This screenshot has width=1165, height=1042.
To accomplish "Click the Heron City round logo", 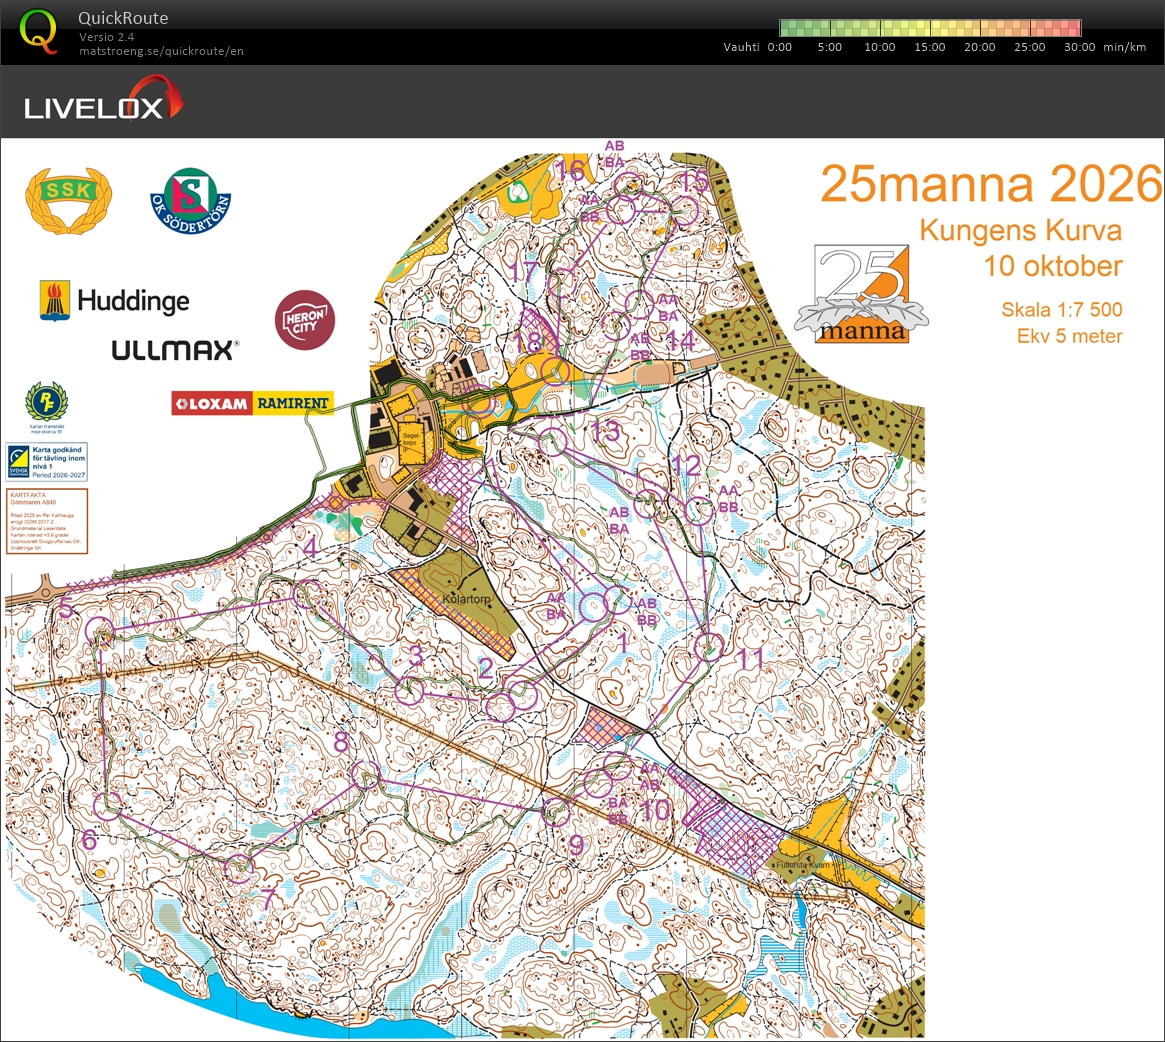I will click(x=305, y=320).
